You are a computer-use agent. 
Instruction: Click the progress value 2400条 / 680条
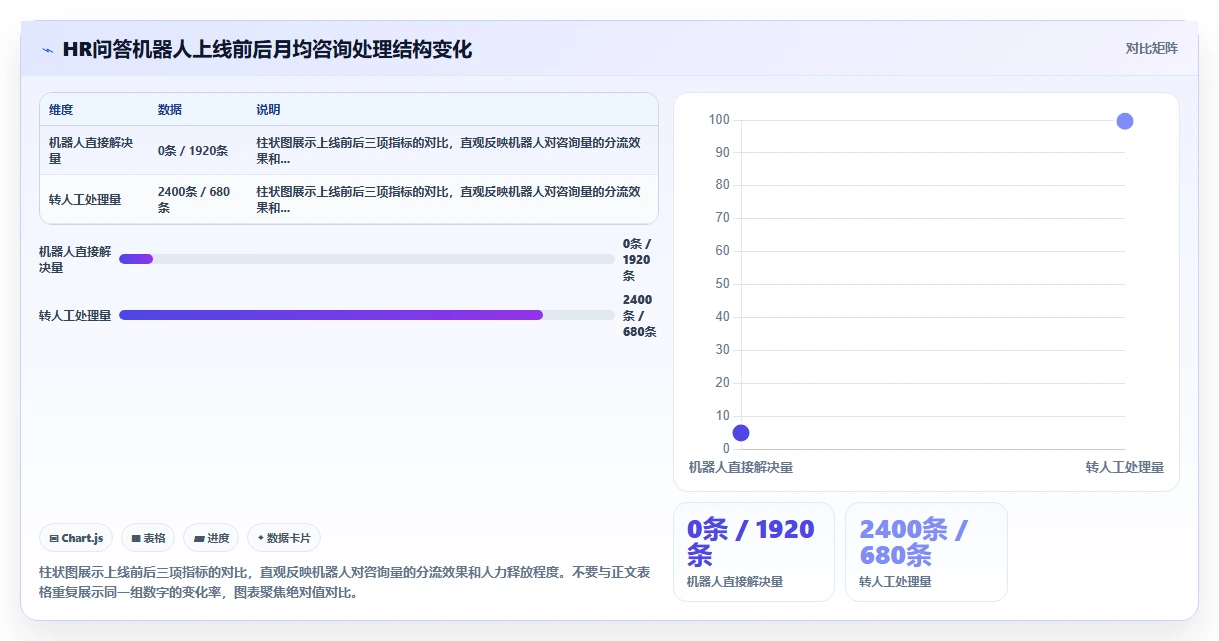click(x=639, y=315)
